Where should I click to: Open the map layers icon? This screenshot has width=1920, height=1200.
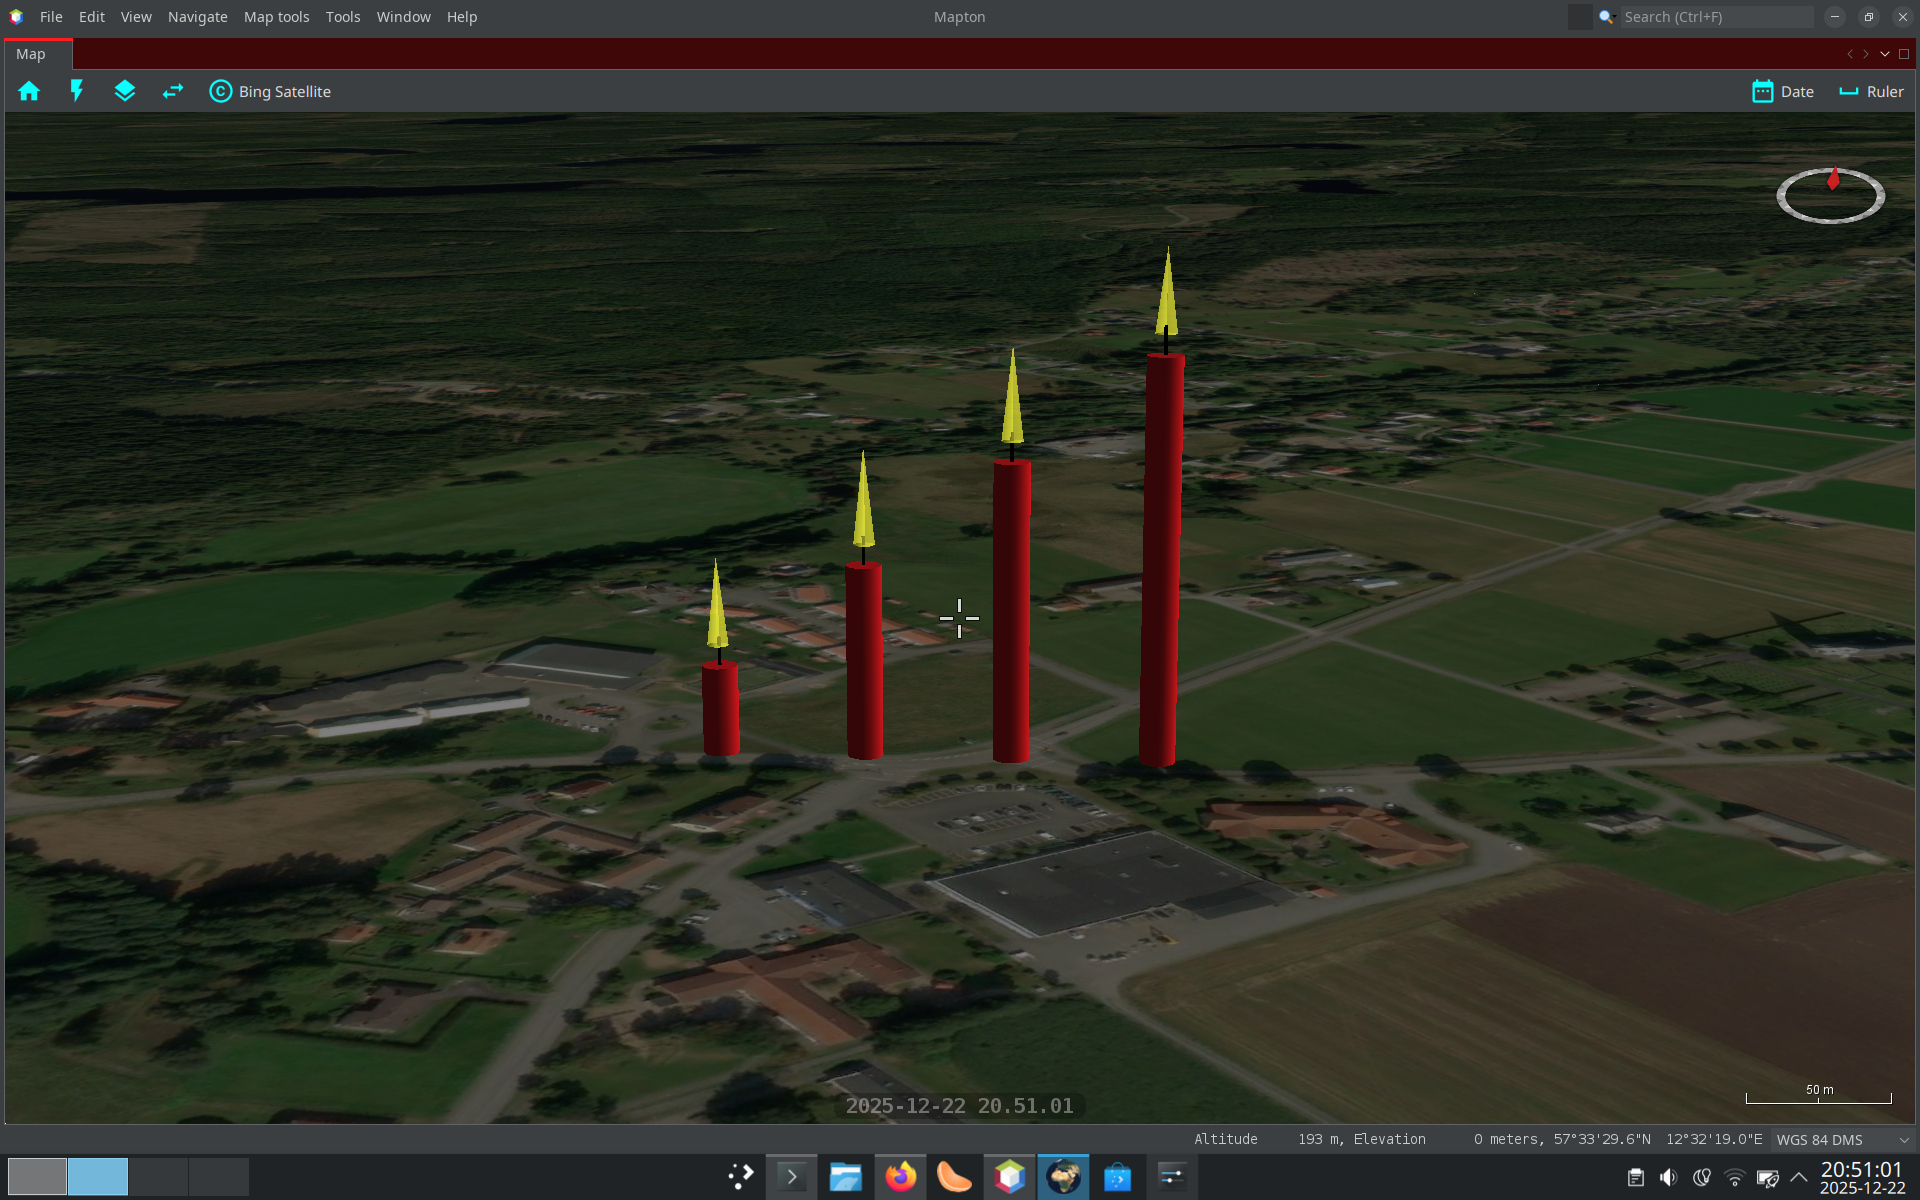[x=125, y=91]
